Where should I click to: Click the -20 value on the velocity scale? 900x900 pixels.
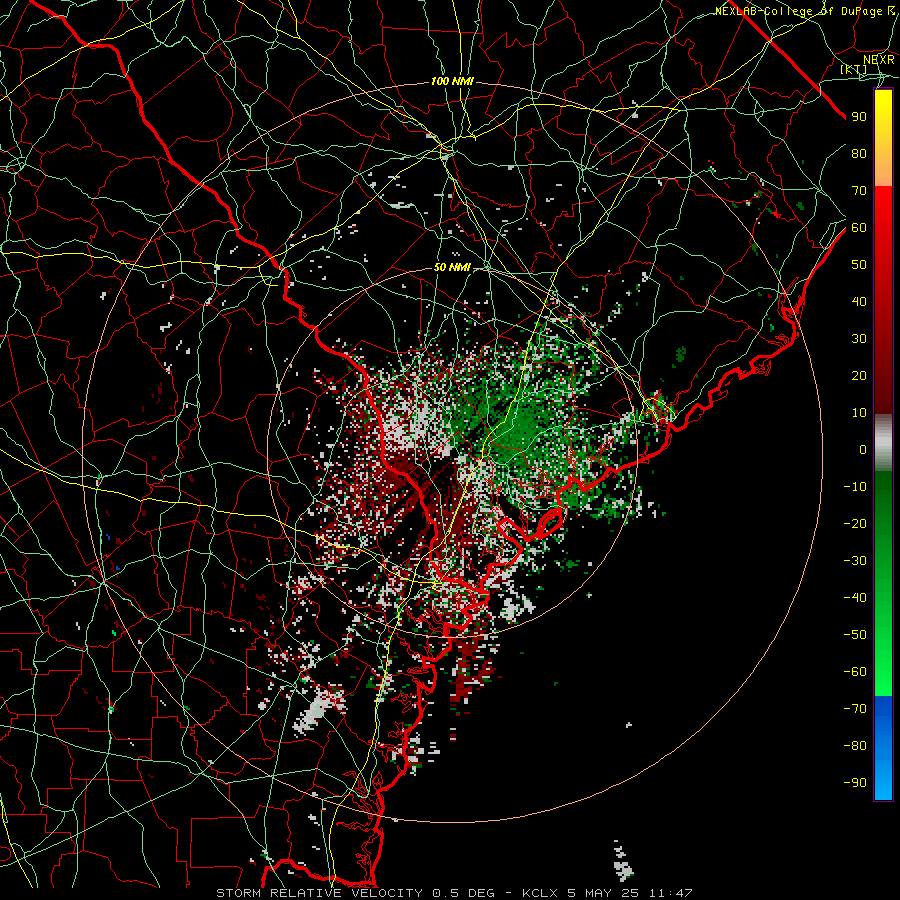(855, 524)
